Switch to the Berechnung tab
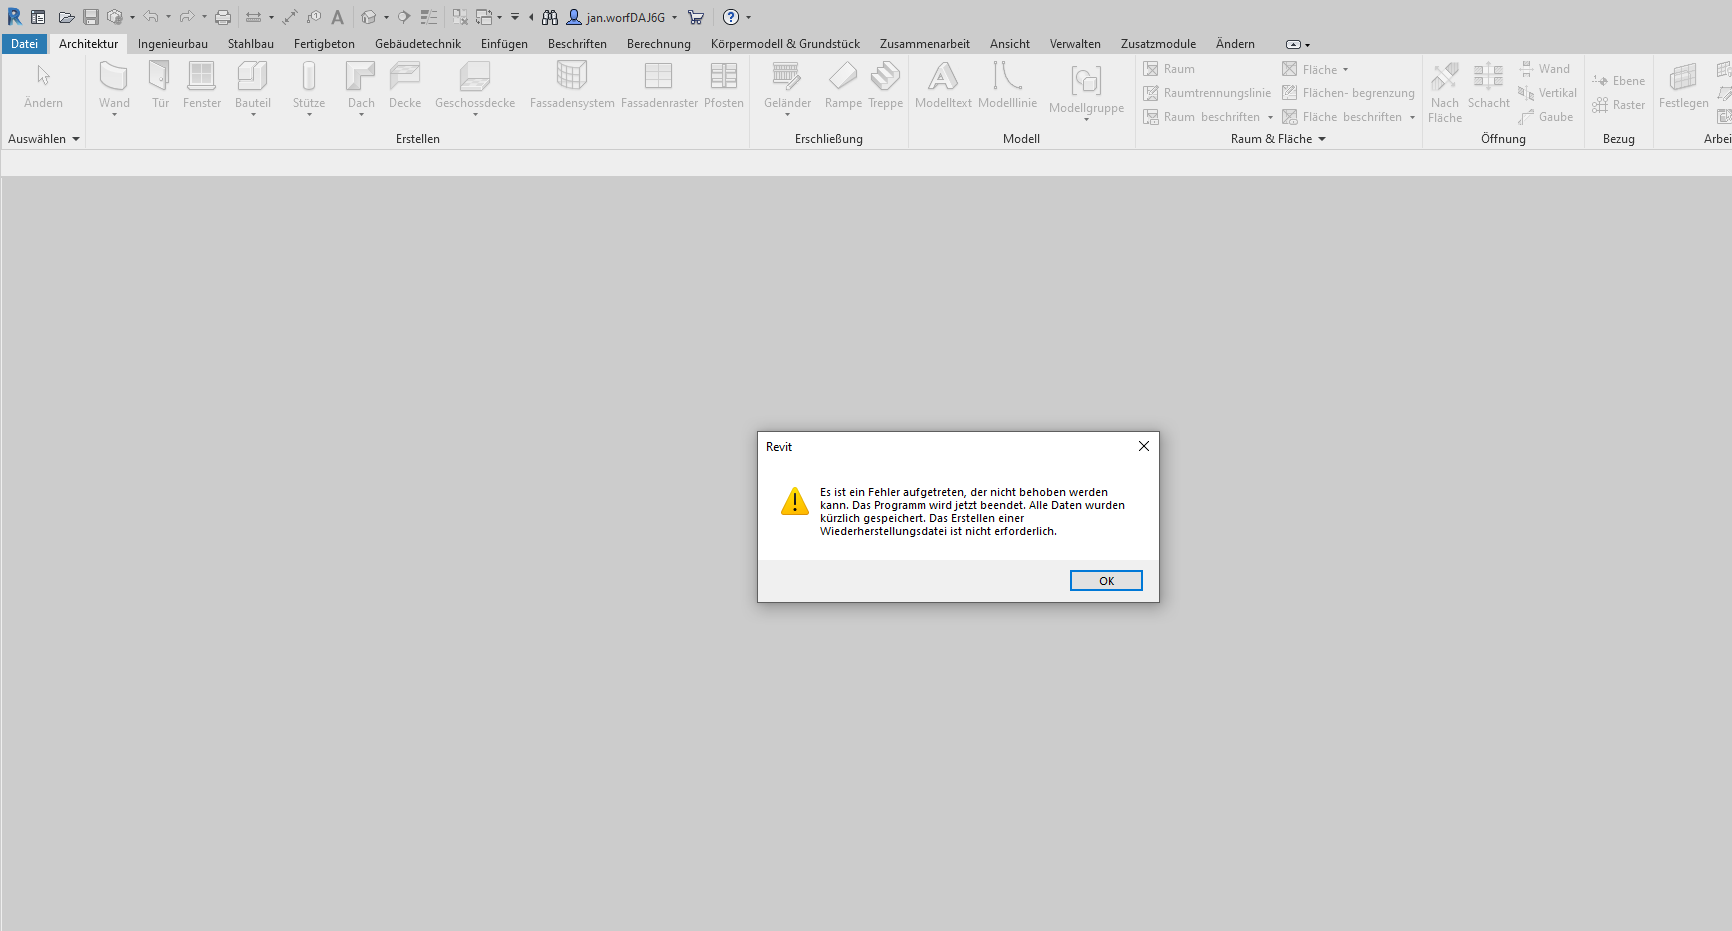 (x=659, y=44)
